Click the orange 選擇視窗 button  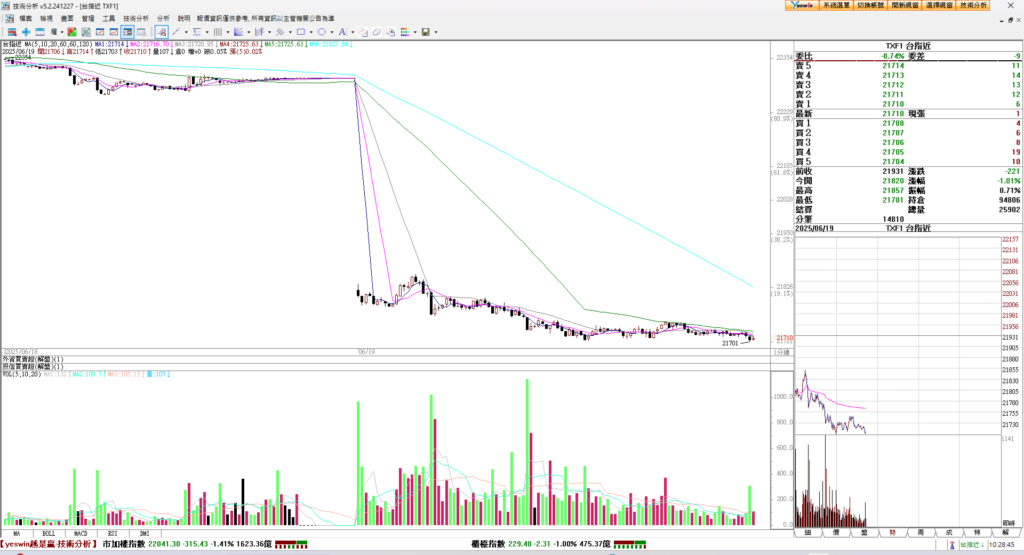(939, 5)
